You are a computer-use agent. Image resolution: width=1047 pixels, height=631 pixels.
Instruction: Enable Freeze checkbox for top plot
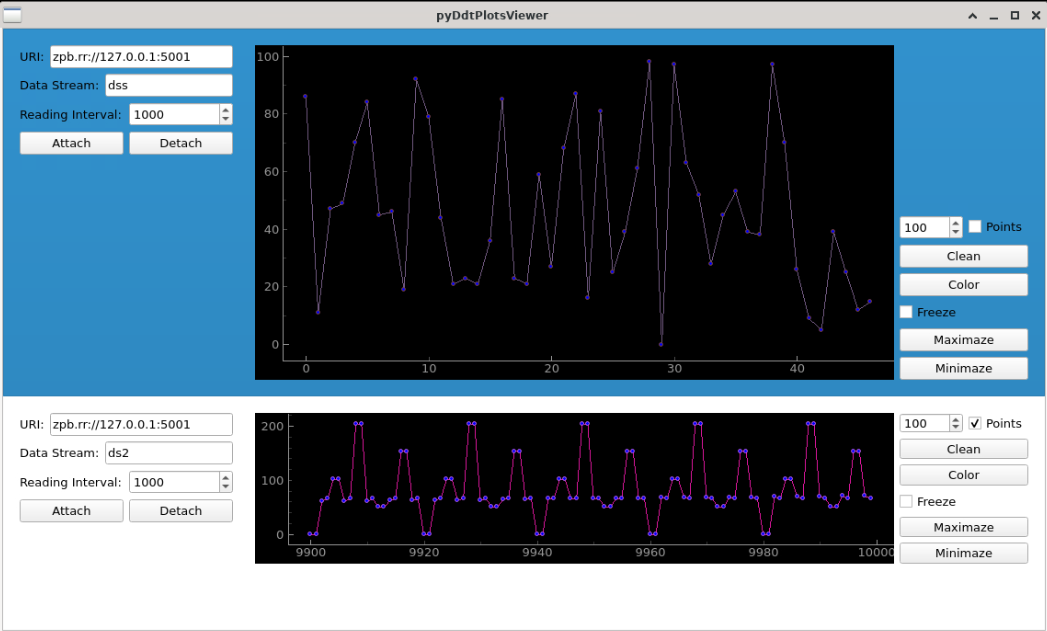[906, 312]
